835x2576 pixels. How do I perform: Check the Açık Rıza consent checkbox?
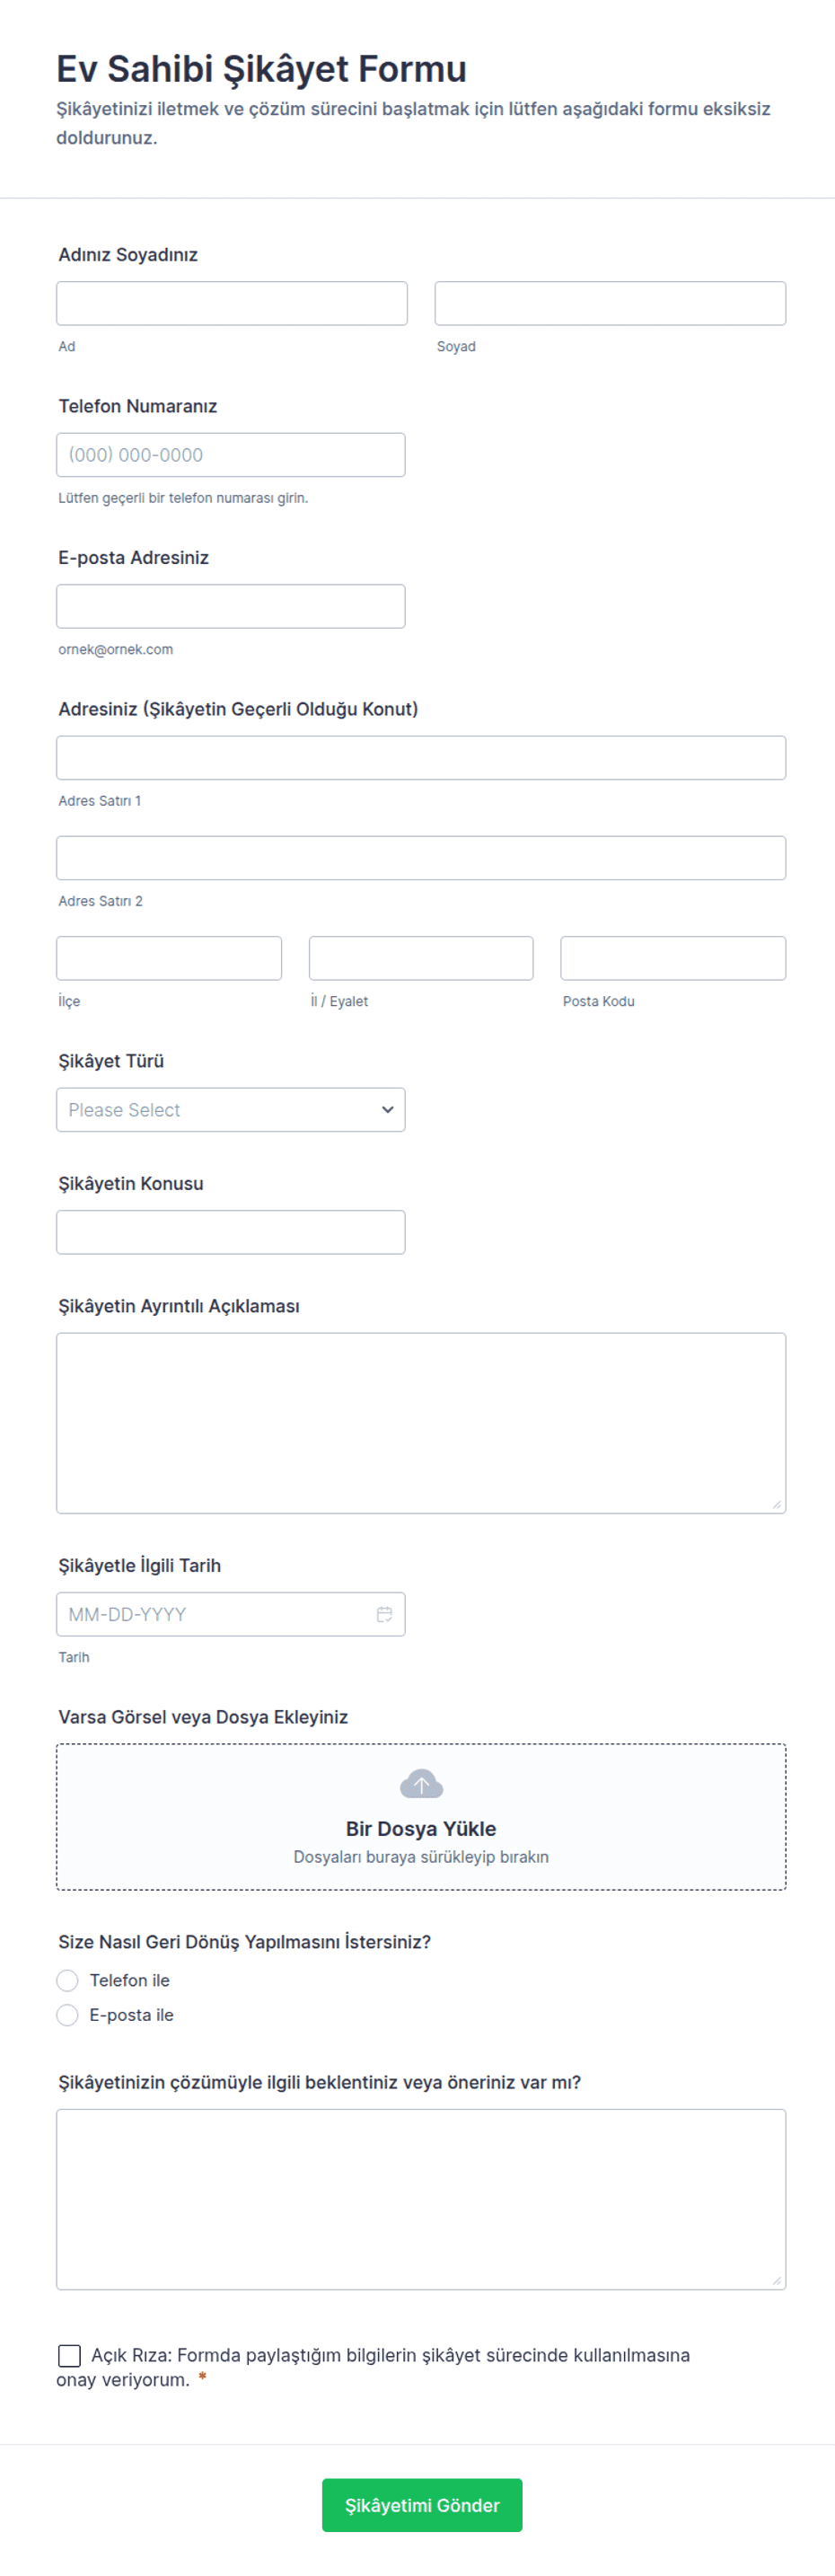click(69, 2356)
